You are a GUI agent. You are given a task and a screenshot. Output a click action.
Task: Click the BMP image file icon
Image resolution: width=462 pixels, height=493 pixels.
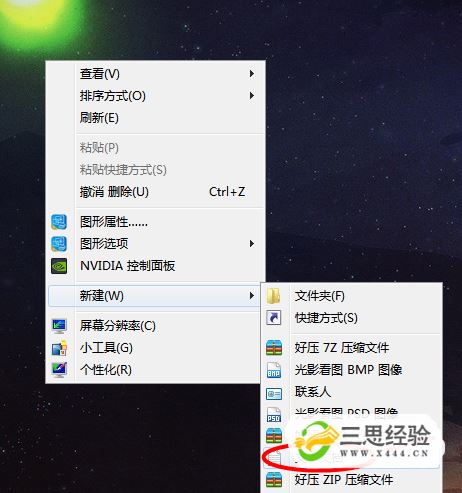pos(274,370)
